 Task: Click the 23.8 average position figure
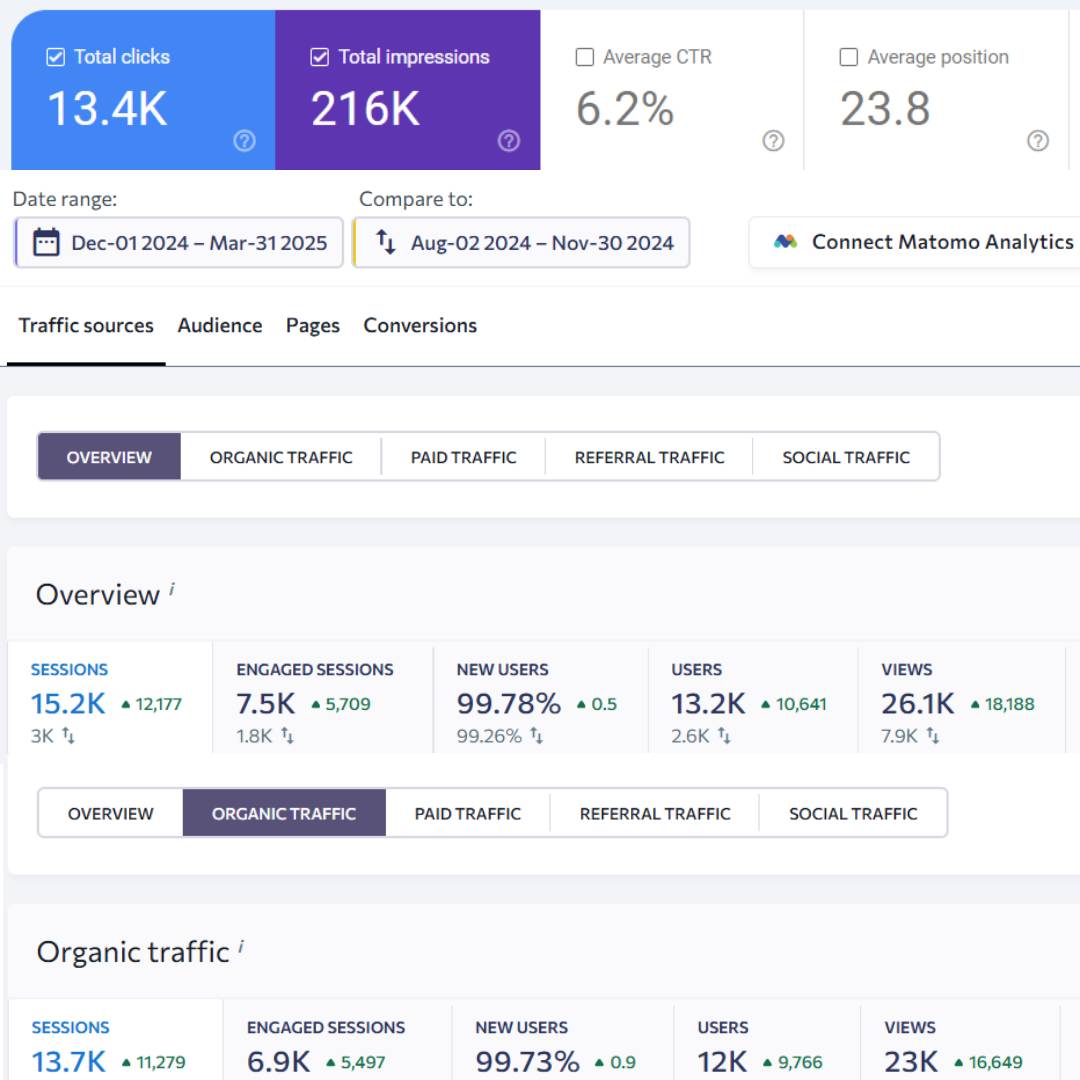tap(885, 109)
